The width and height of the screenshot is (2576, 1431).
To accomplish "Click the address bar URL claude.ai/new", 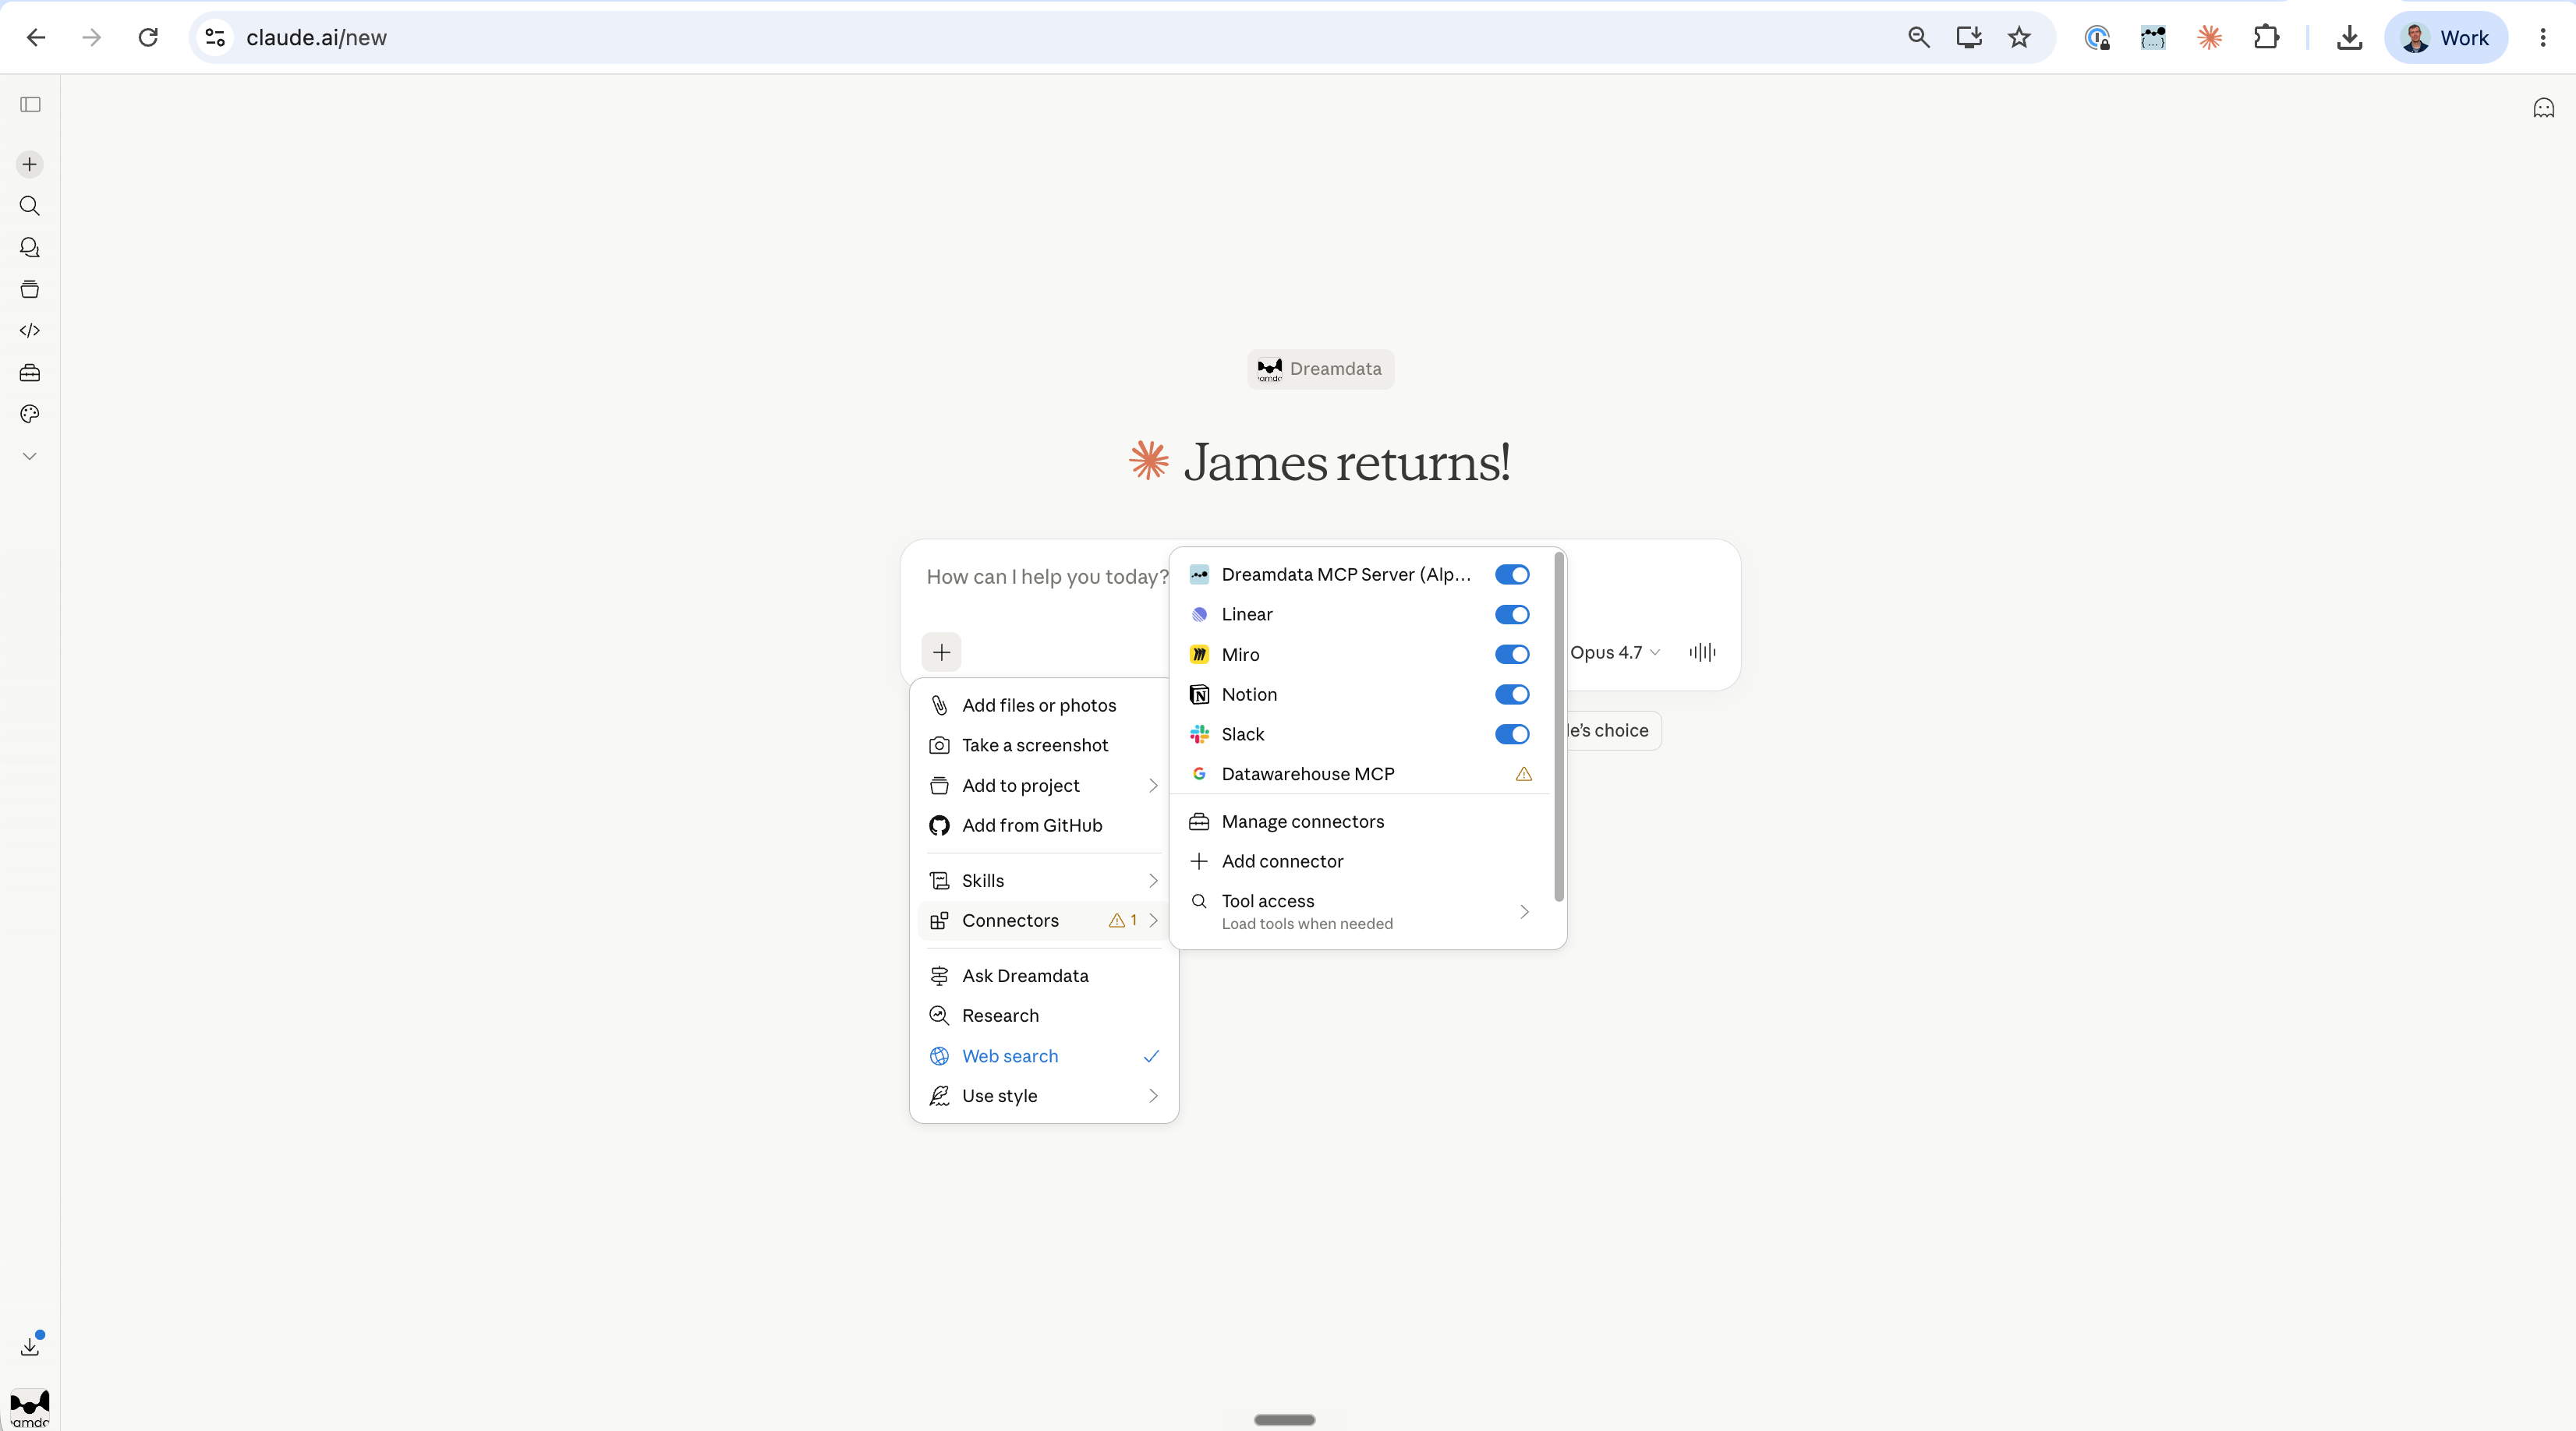I will click(x=316, y=38).
